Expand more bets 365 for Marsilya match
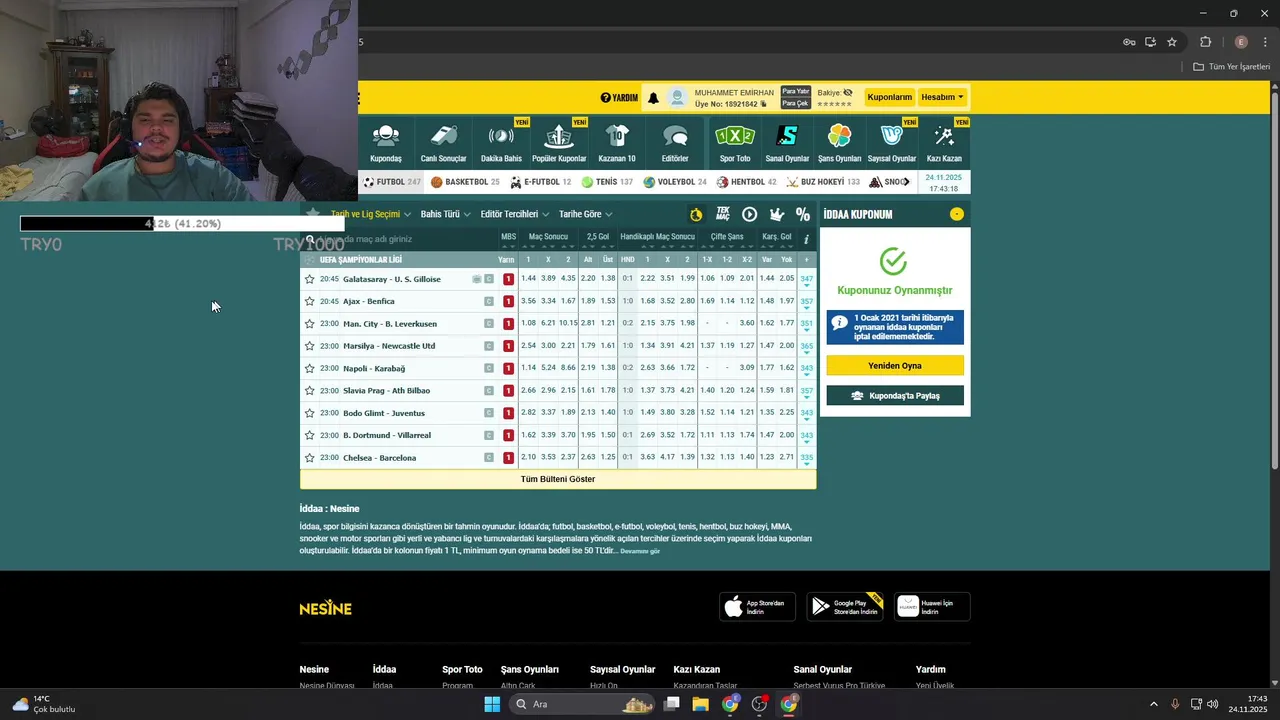1280x720 pixels. (806, 347)
